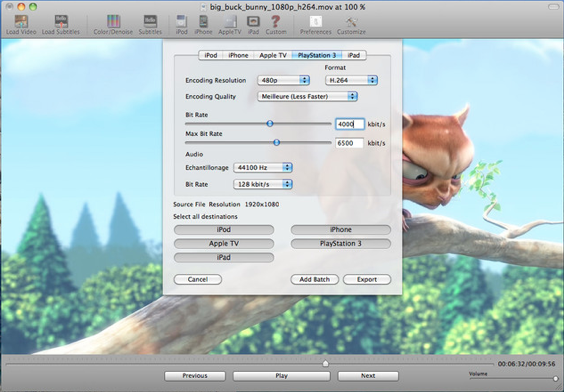Screen dimensions: 564x392
Task: Open the Encoding Quality dropdown
Action: point(307,96)
